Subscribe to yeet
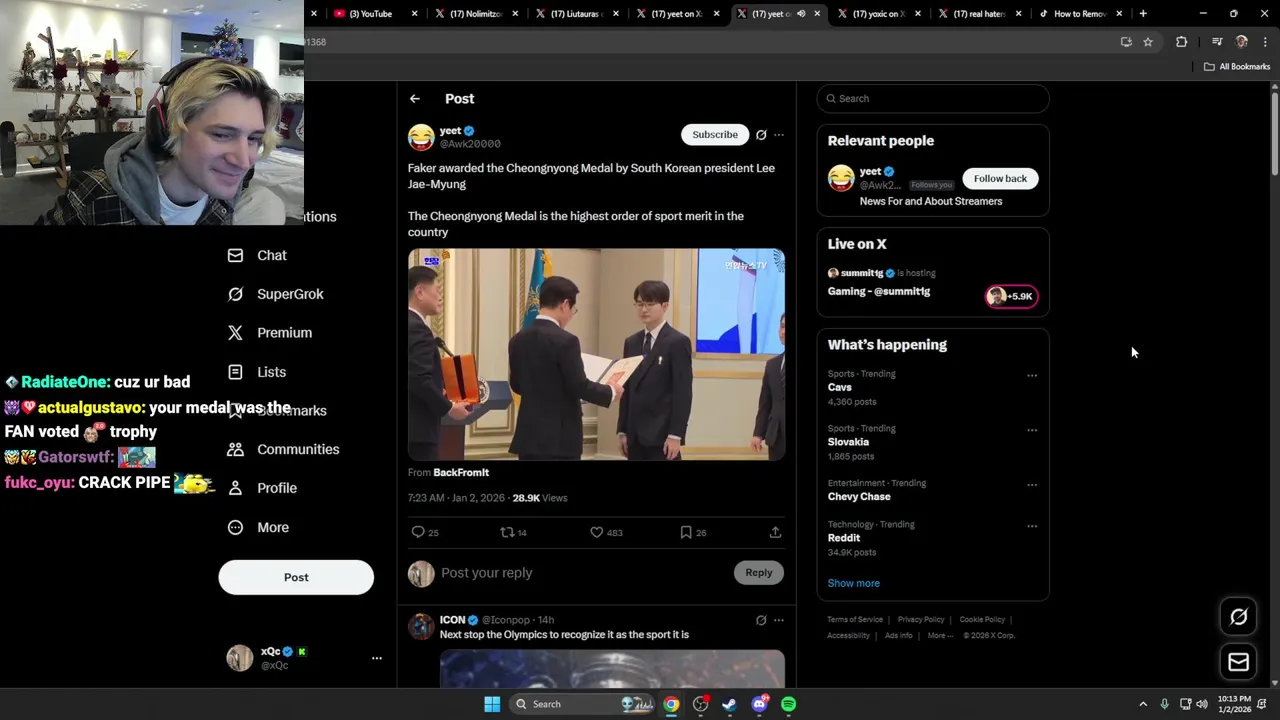The width and height of the screenshot is (1280, 720). coord(715,134)
